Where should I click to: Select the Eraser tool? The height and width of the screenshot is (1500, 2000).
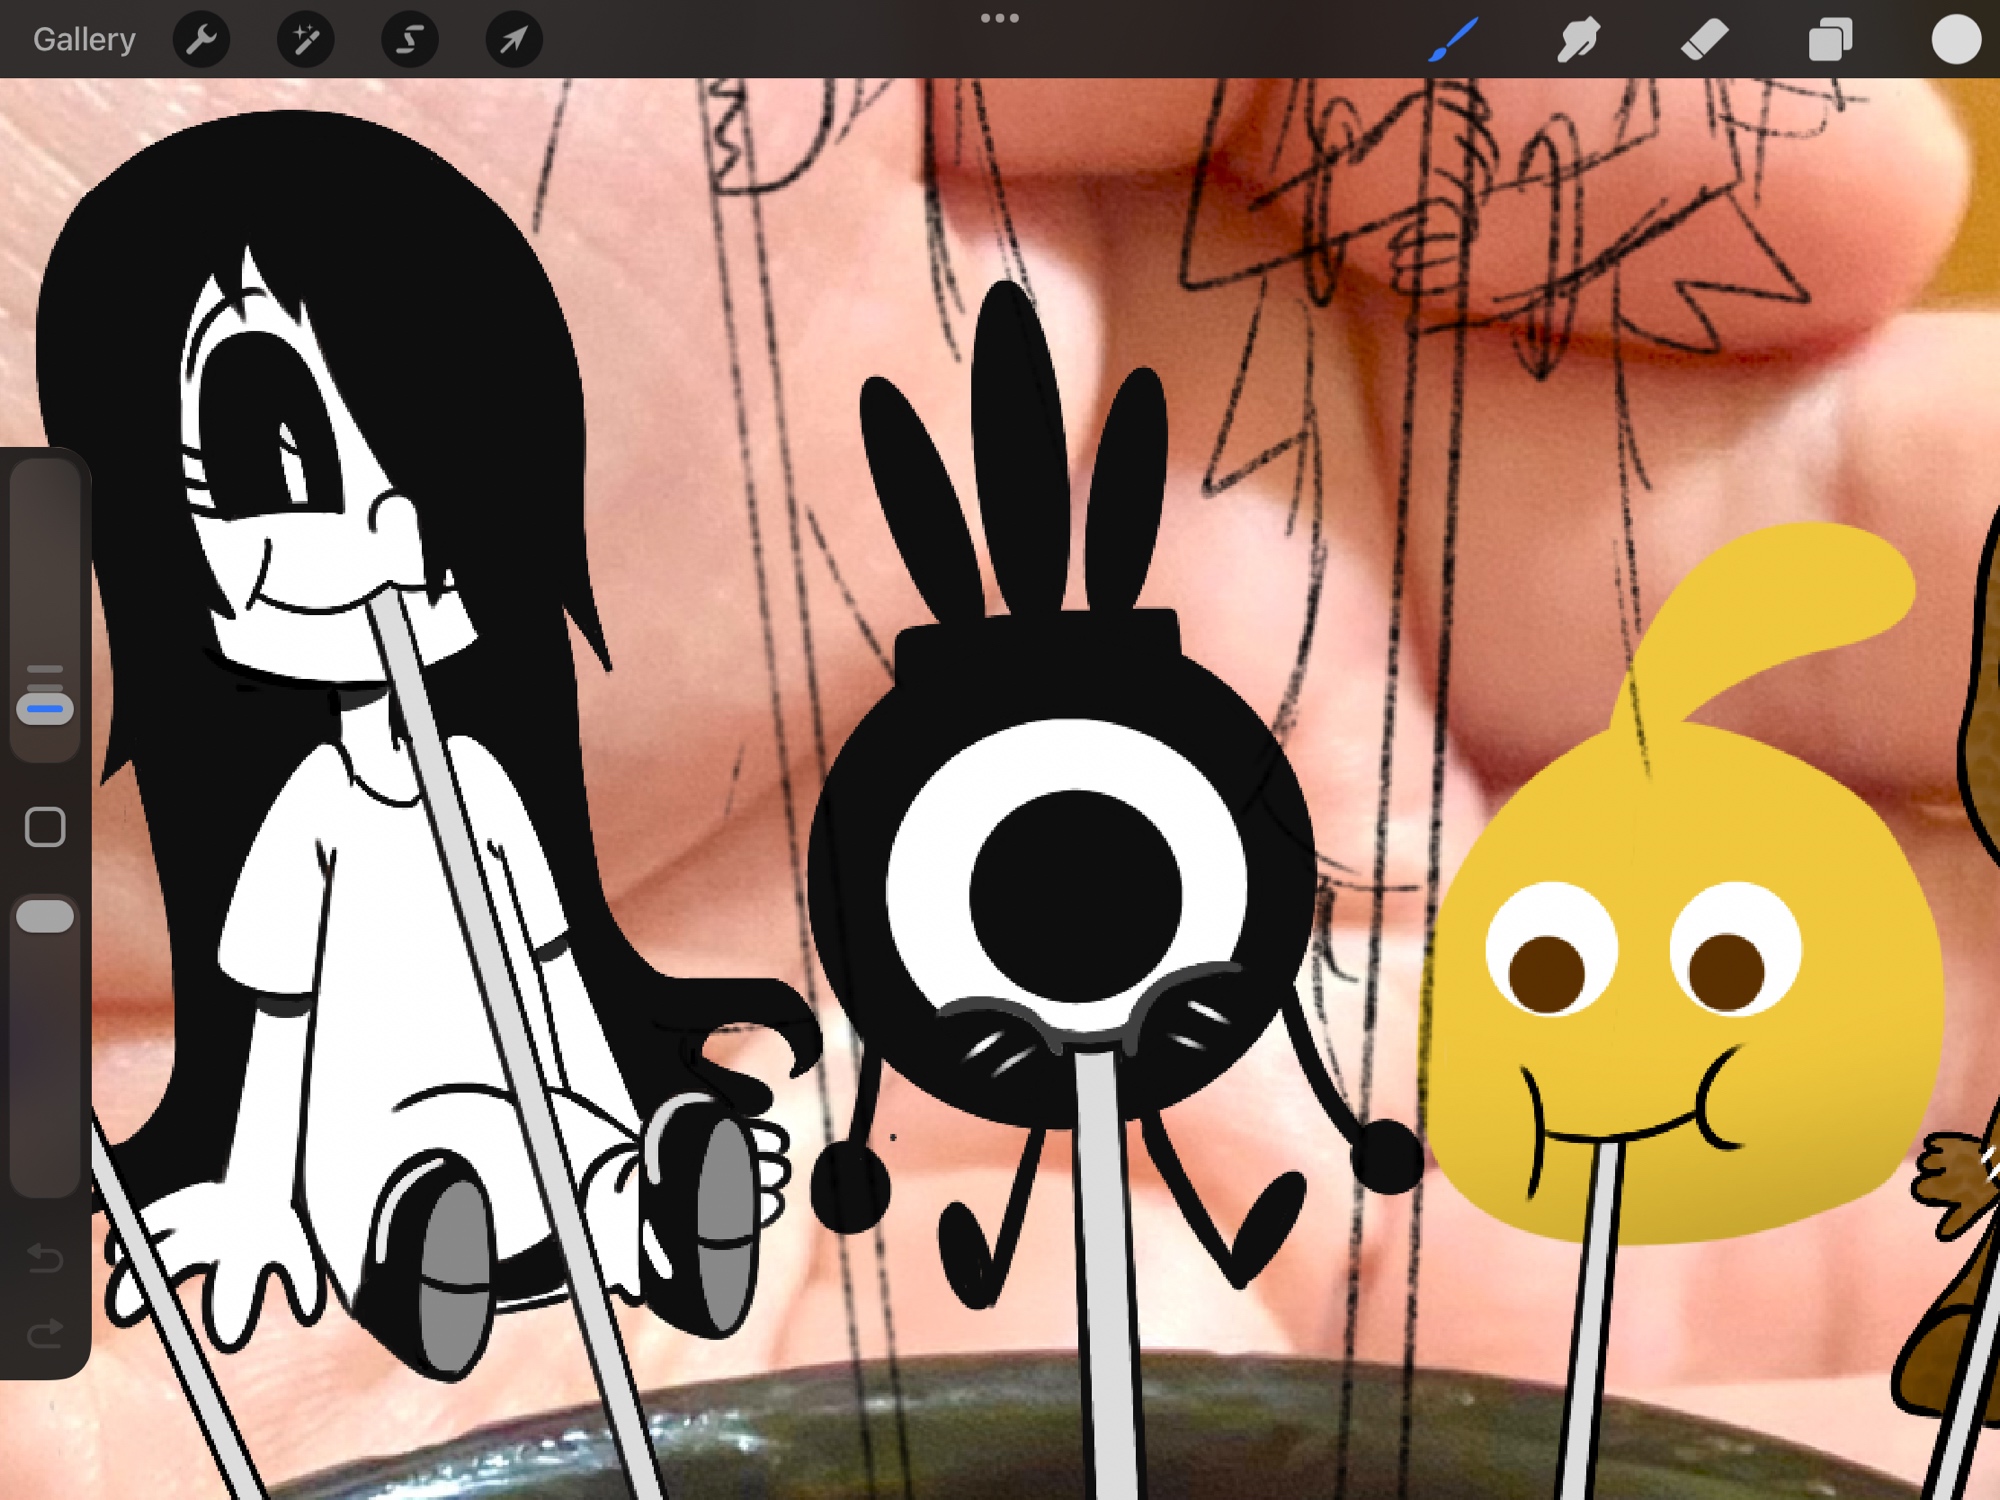pos(1704,40)
